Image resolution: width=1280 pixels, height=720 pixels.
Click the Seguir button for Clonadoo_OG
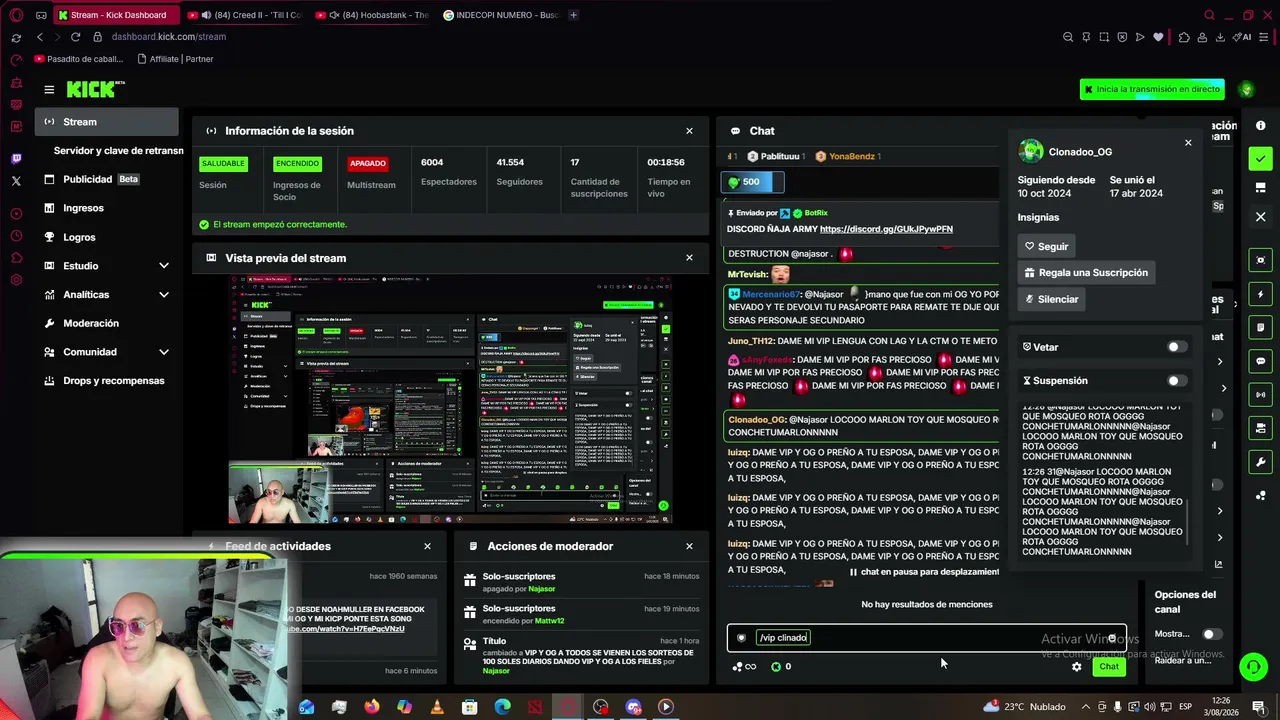(x=1046, y=246)
